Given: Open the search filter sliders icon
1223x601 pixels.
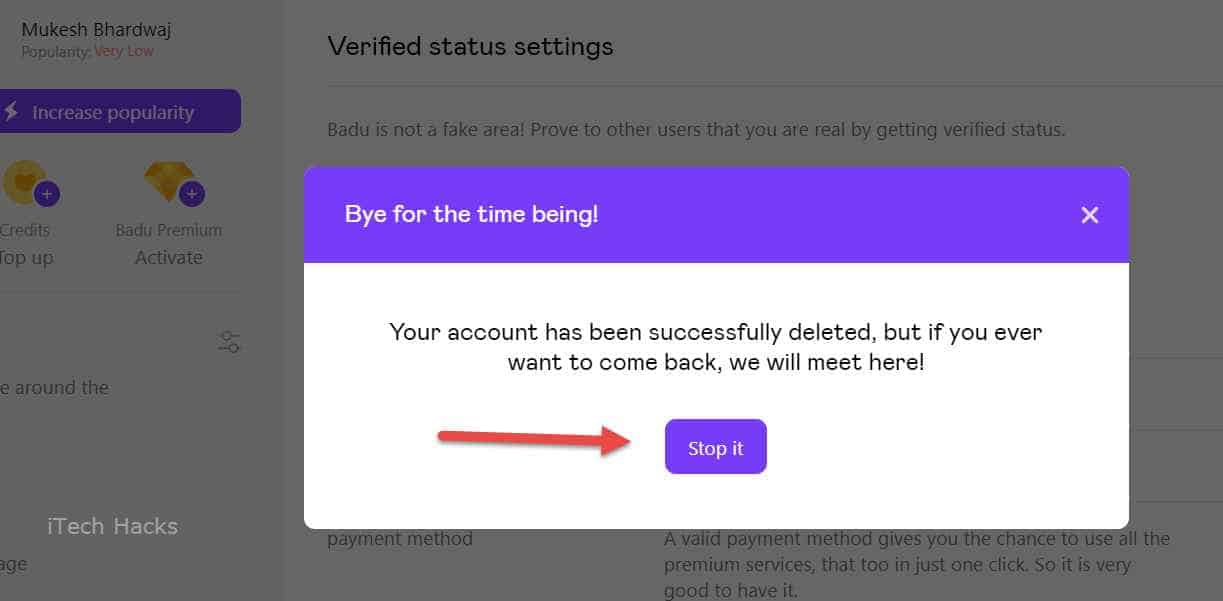Looking at the screenshot, I should (229, 342).
